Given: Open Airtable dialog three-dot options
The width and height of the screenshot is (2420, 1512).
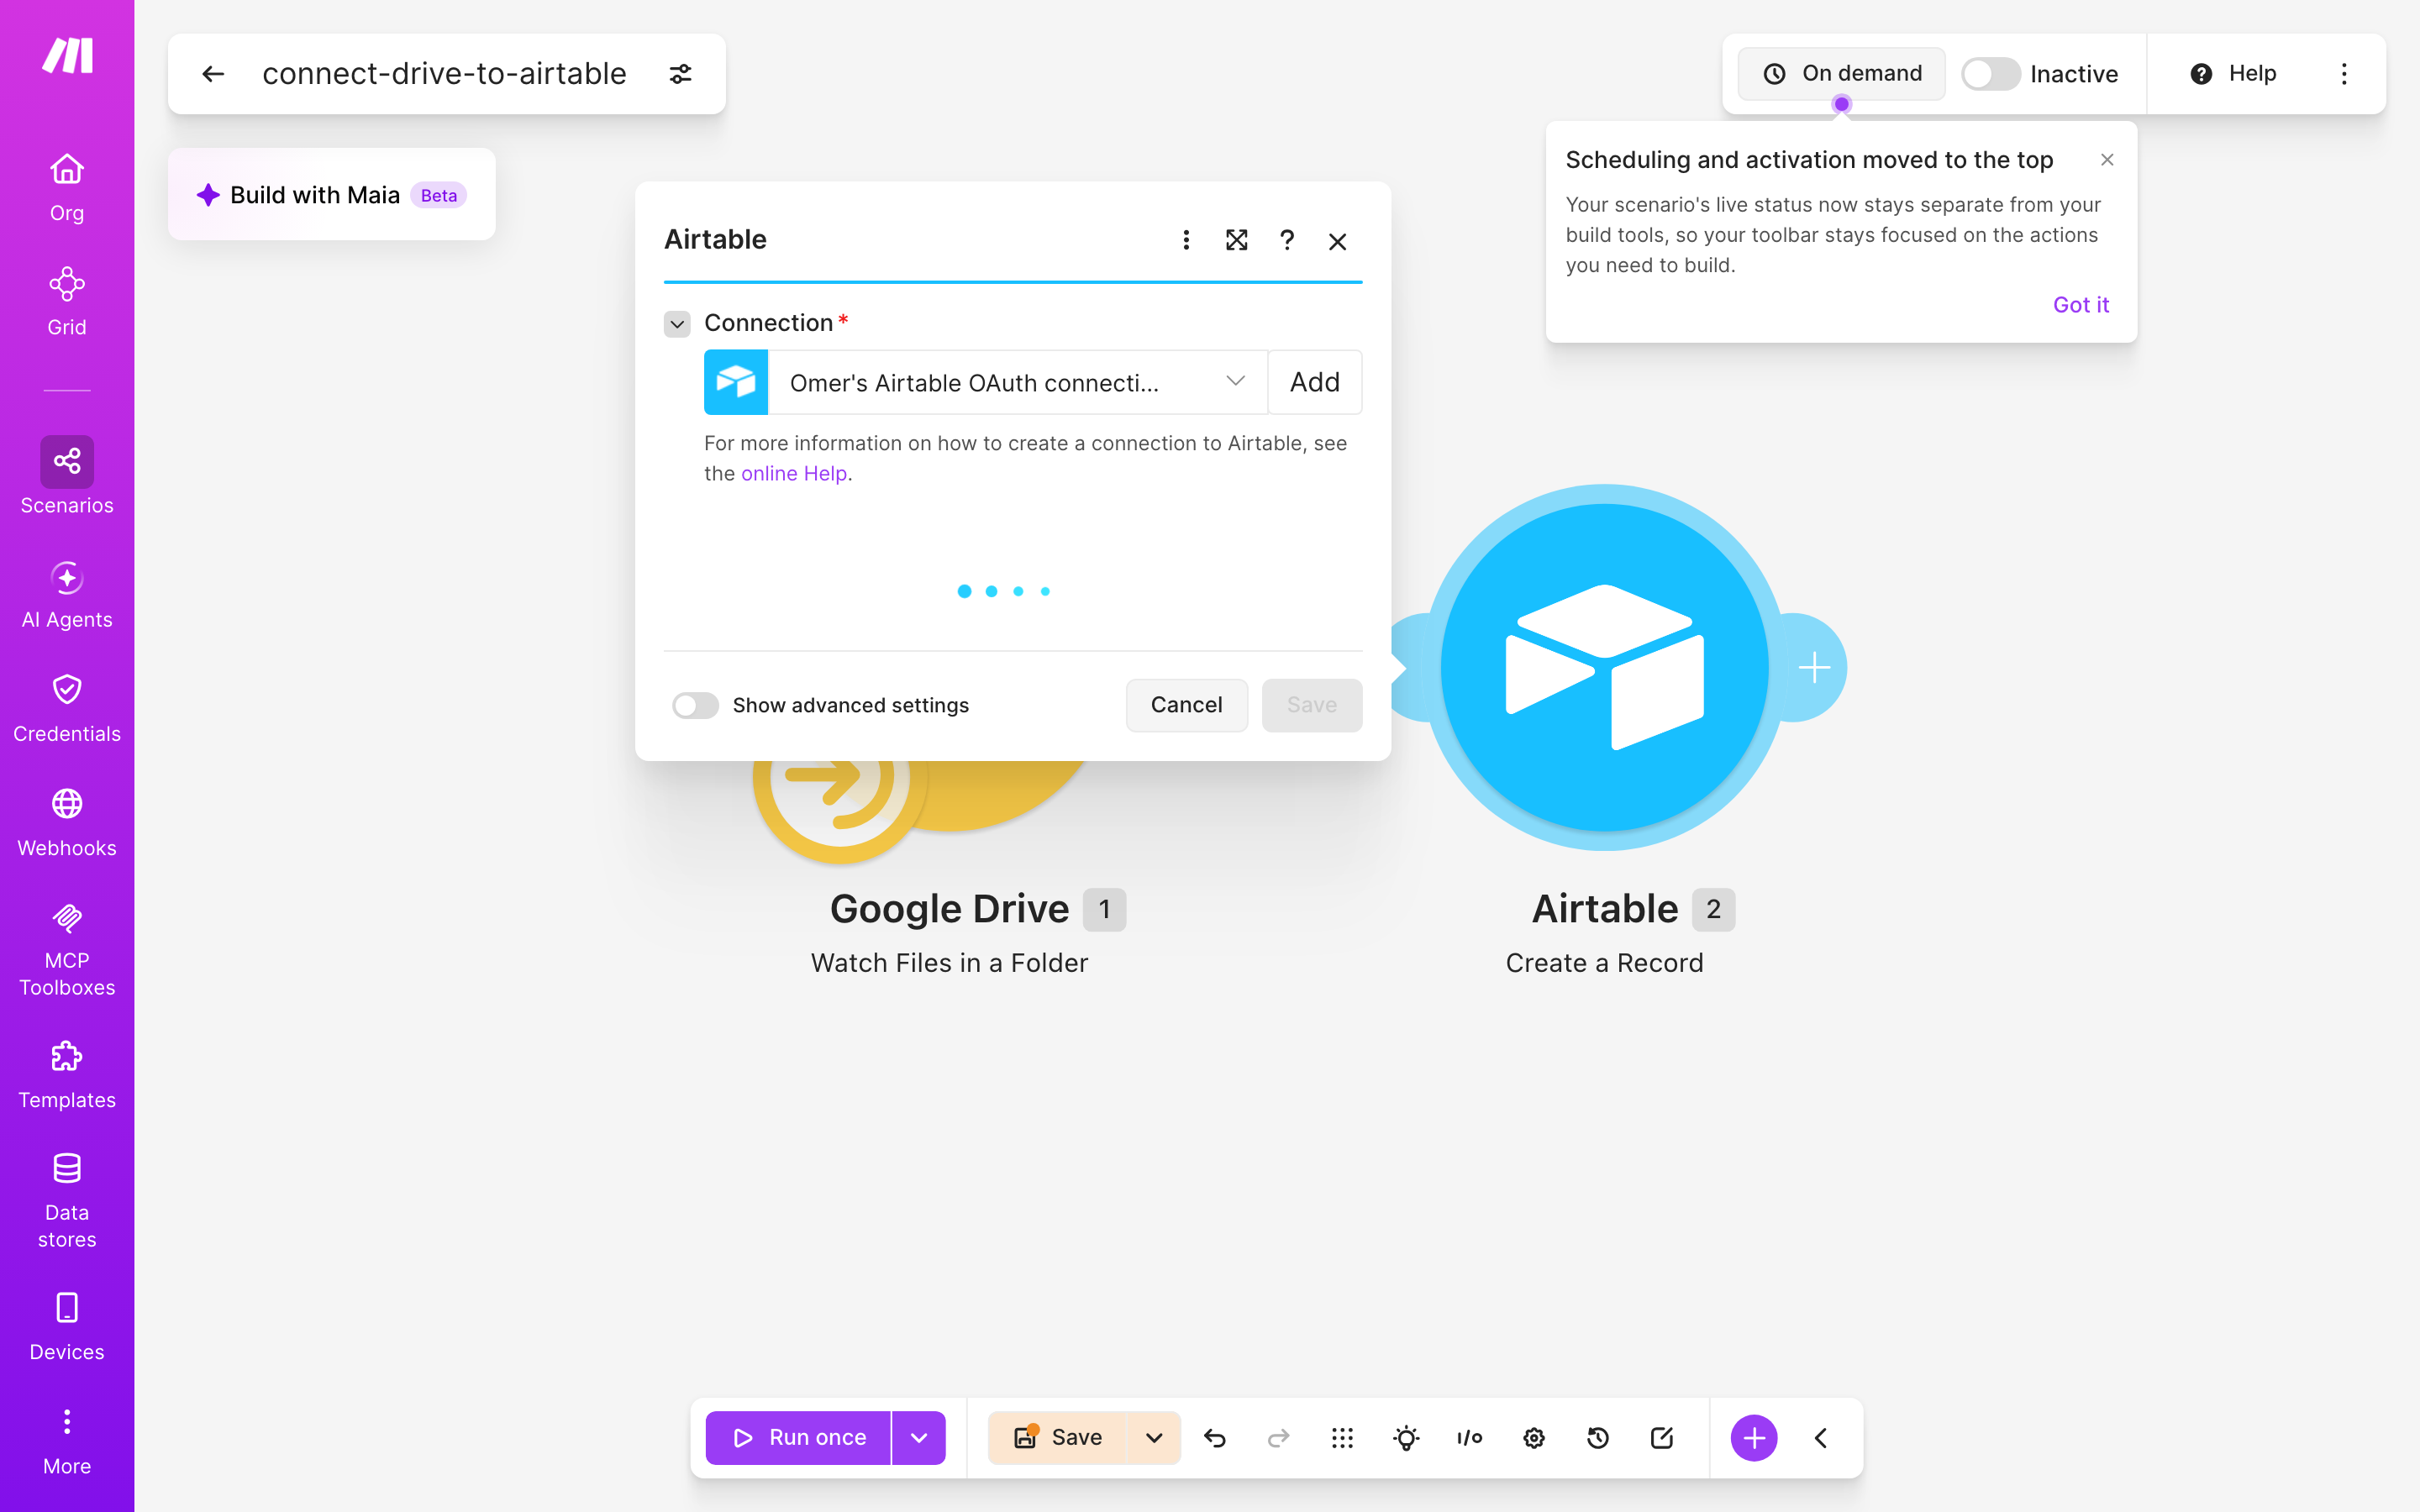Looking at the screenshot, I should tap(1186, 240).
